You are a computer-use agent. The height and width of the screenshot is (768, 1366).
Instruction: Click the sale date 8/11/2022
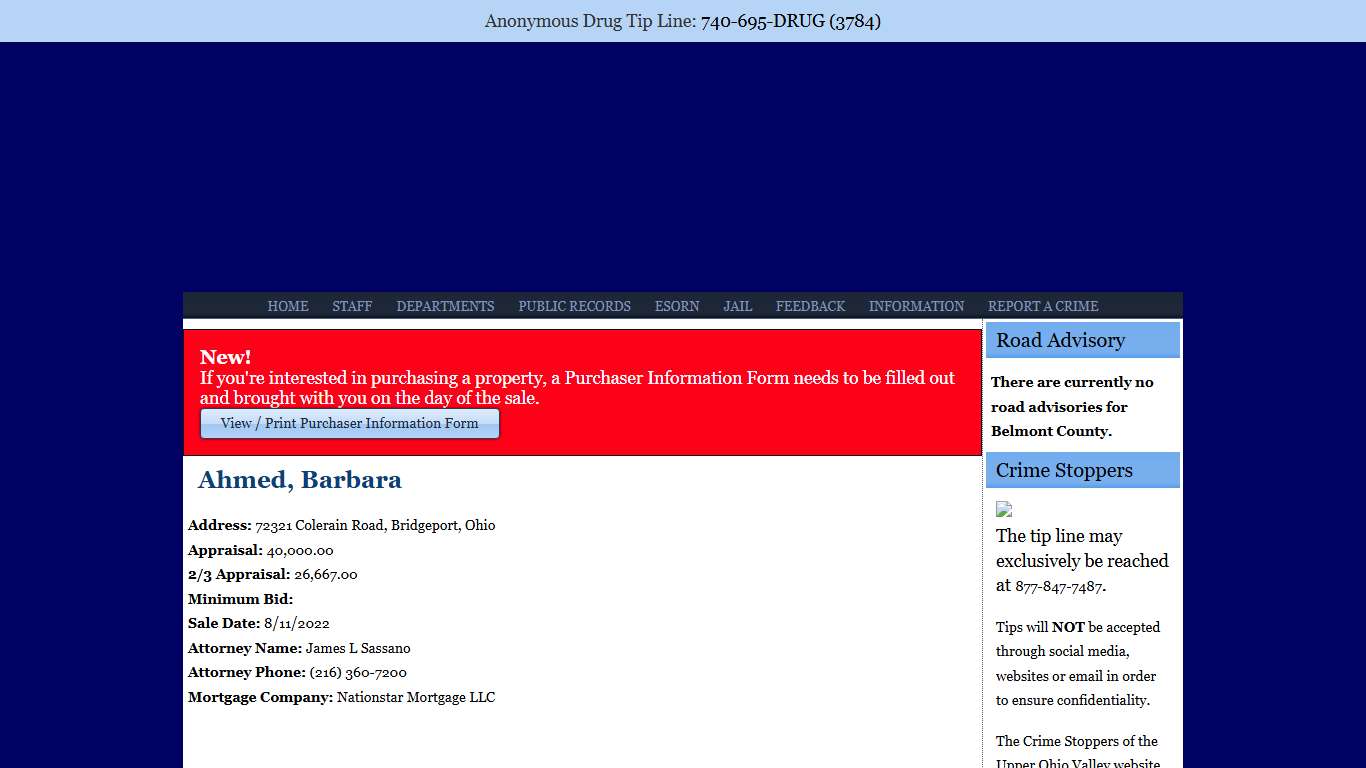(296, 624)
